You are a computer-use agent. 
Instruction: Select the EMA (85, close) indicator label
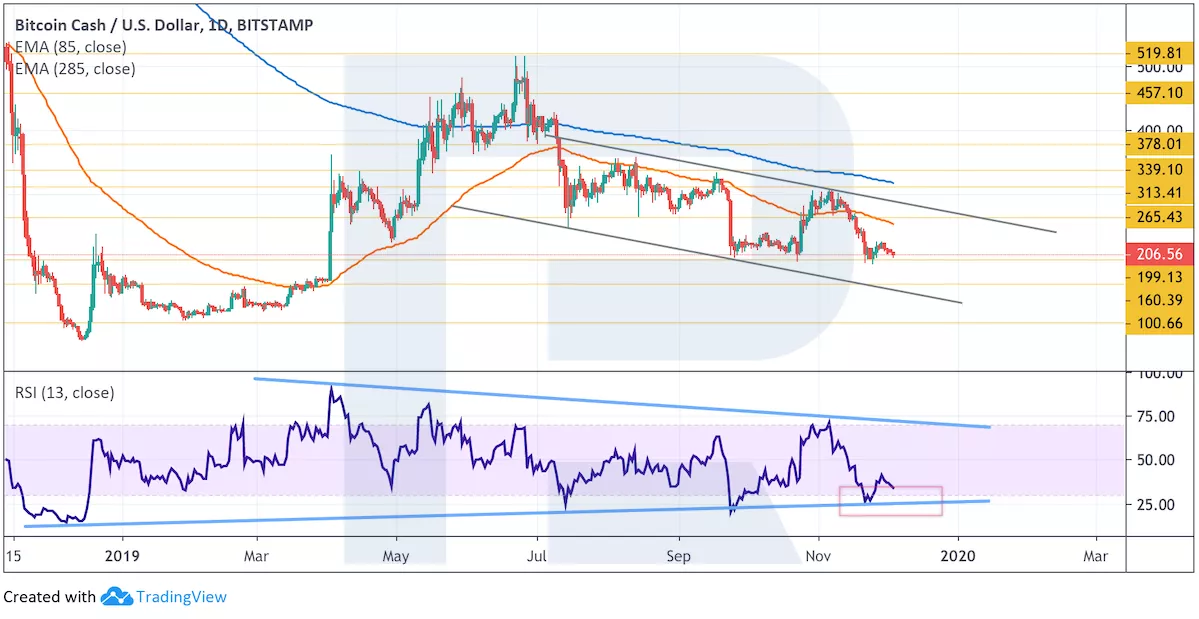70,48
